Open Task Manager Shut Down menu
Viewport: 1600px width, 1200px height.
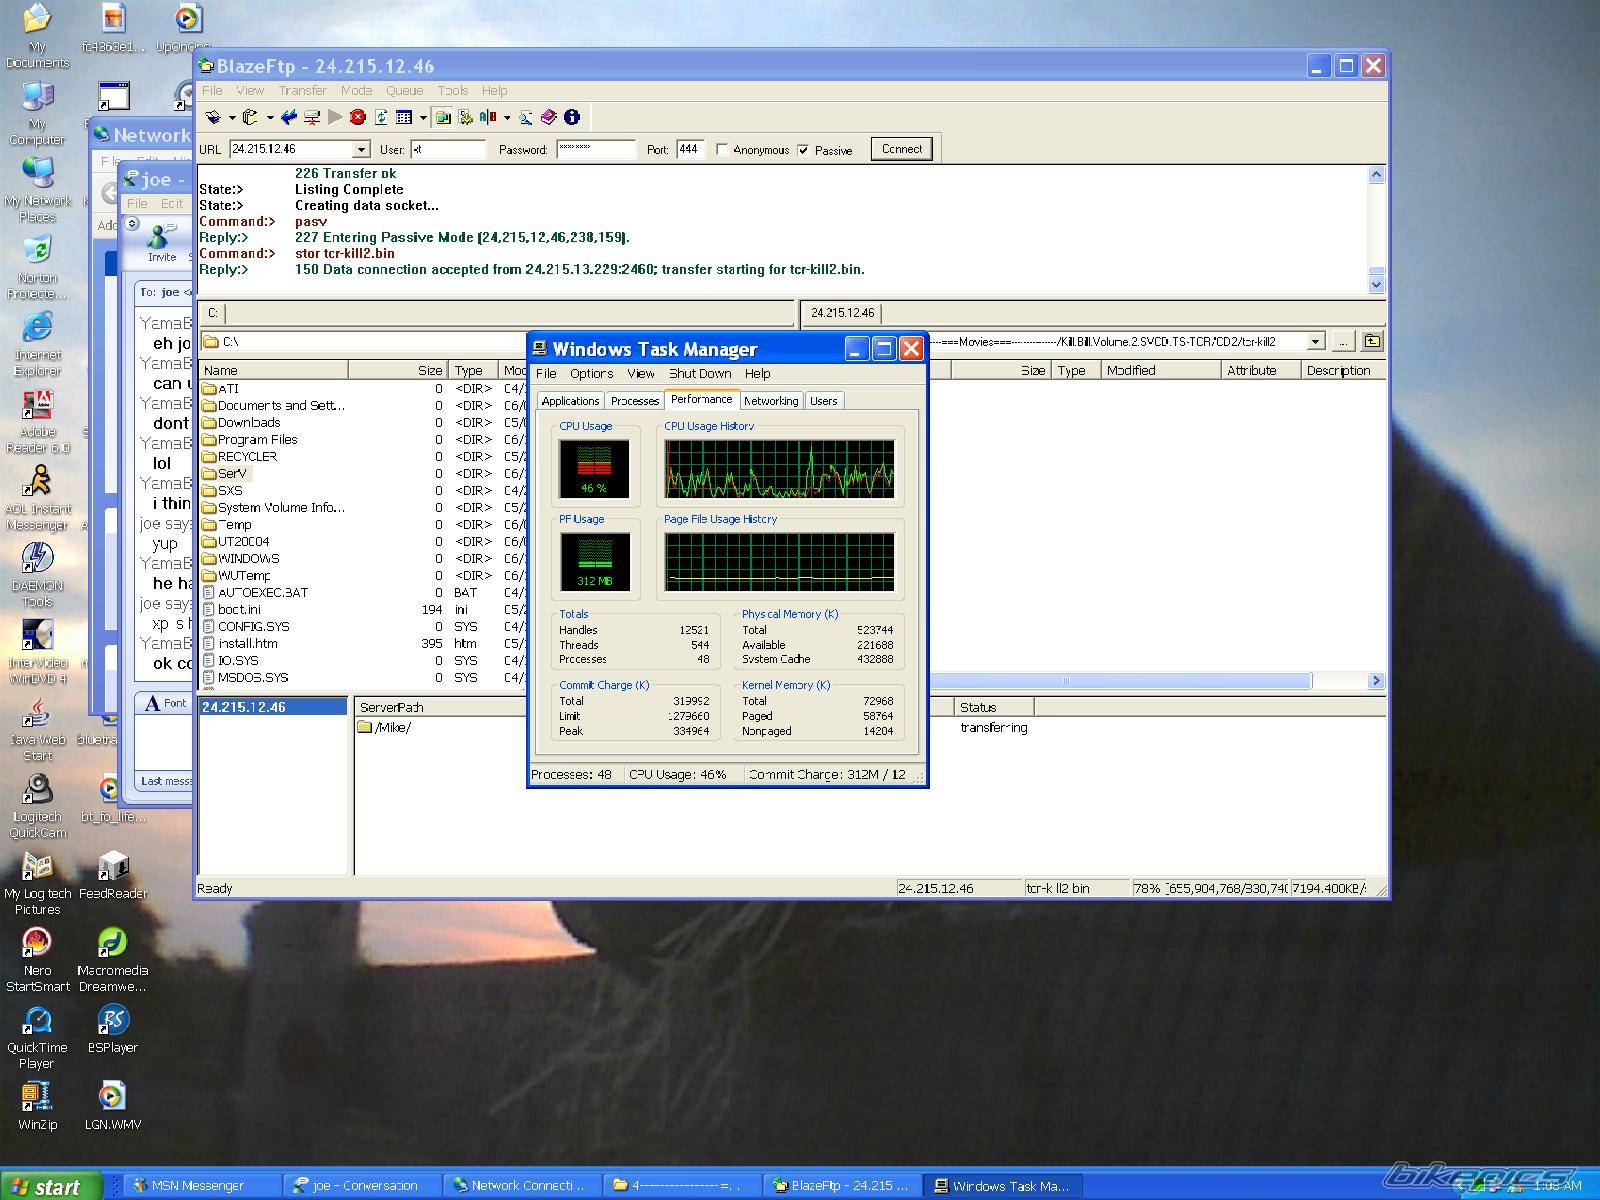click(700, 373)
